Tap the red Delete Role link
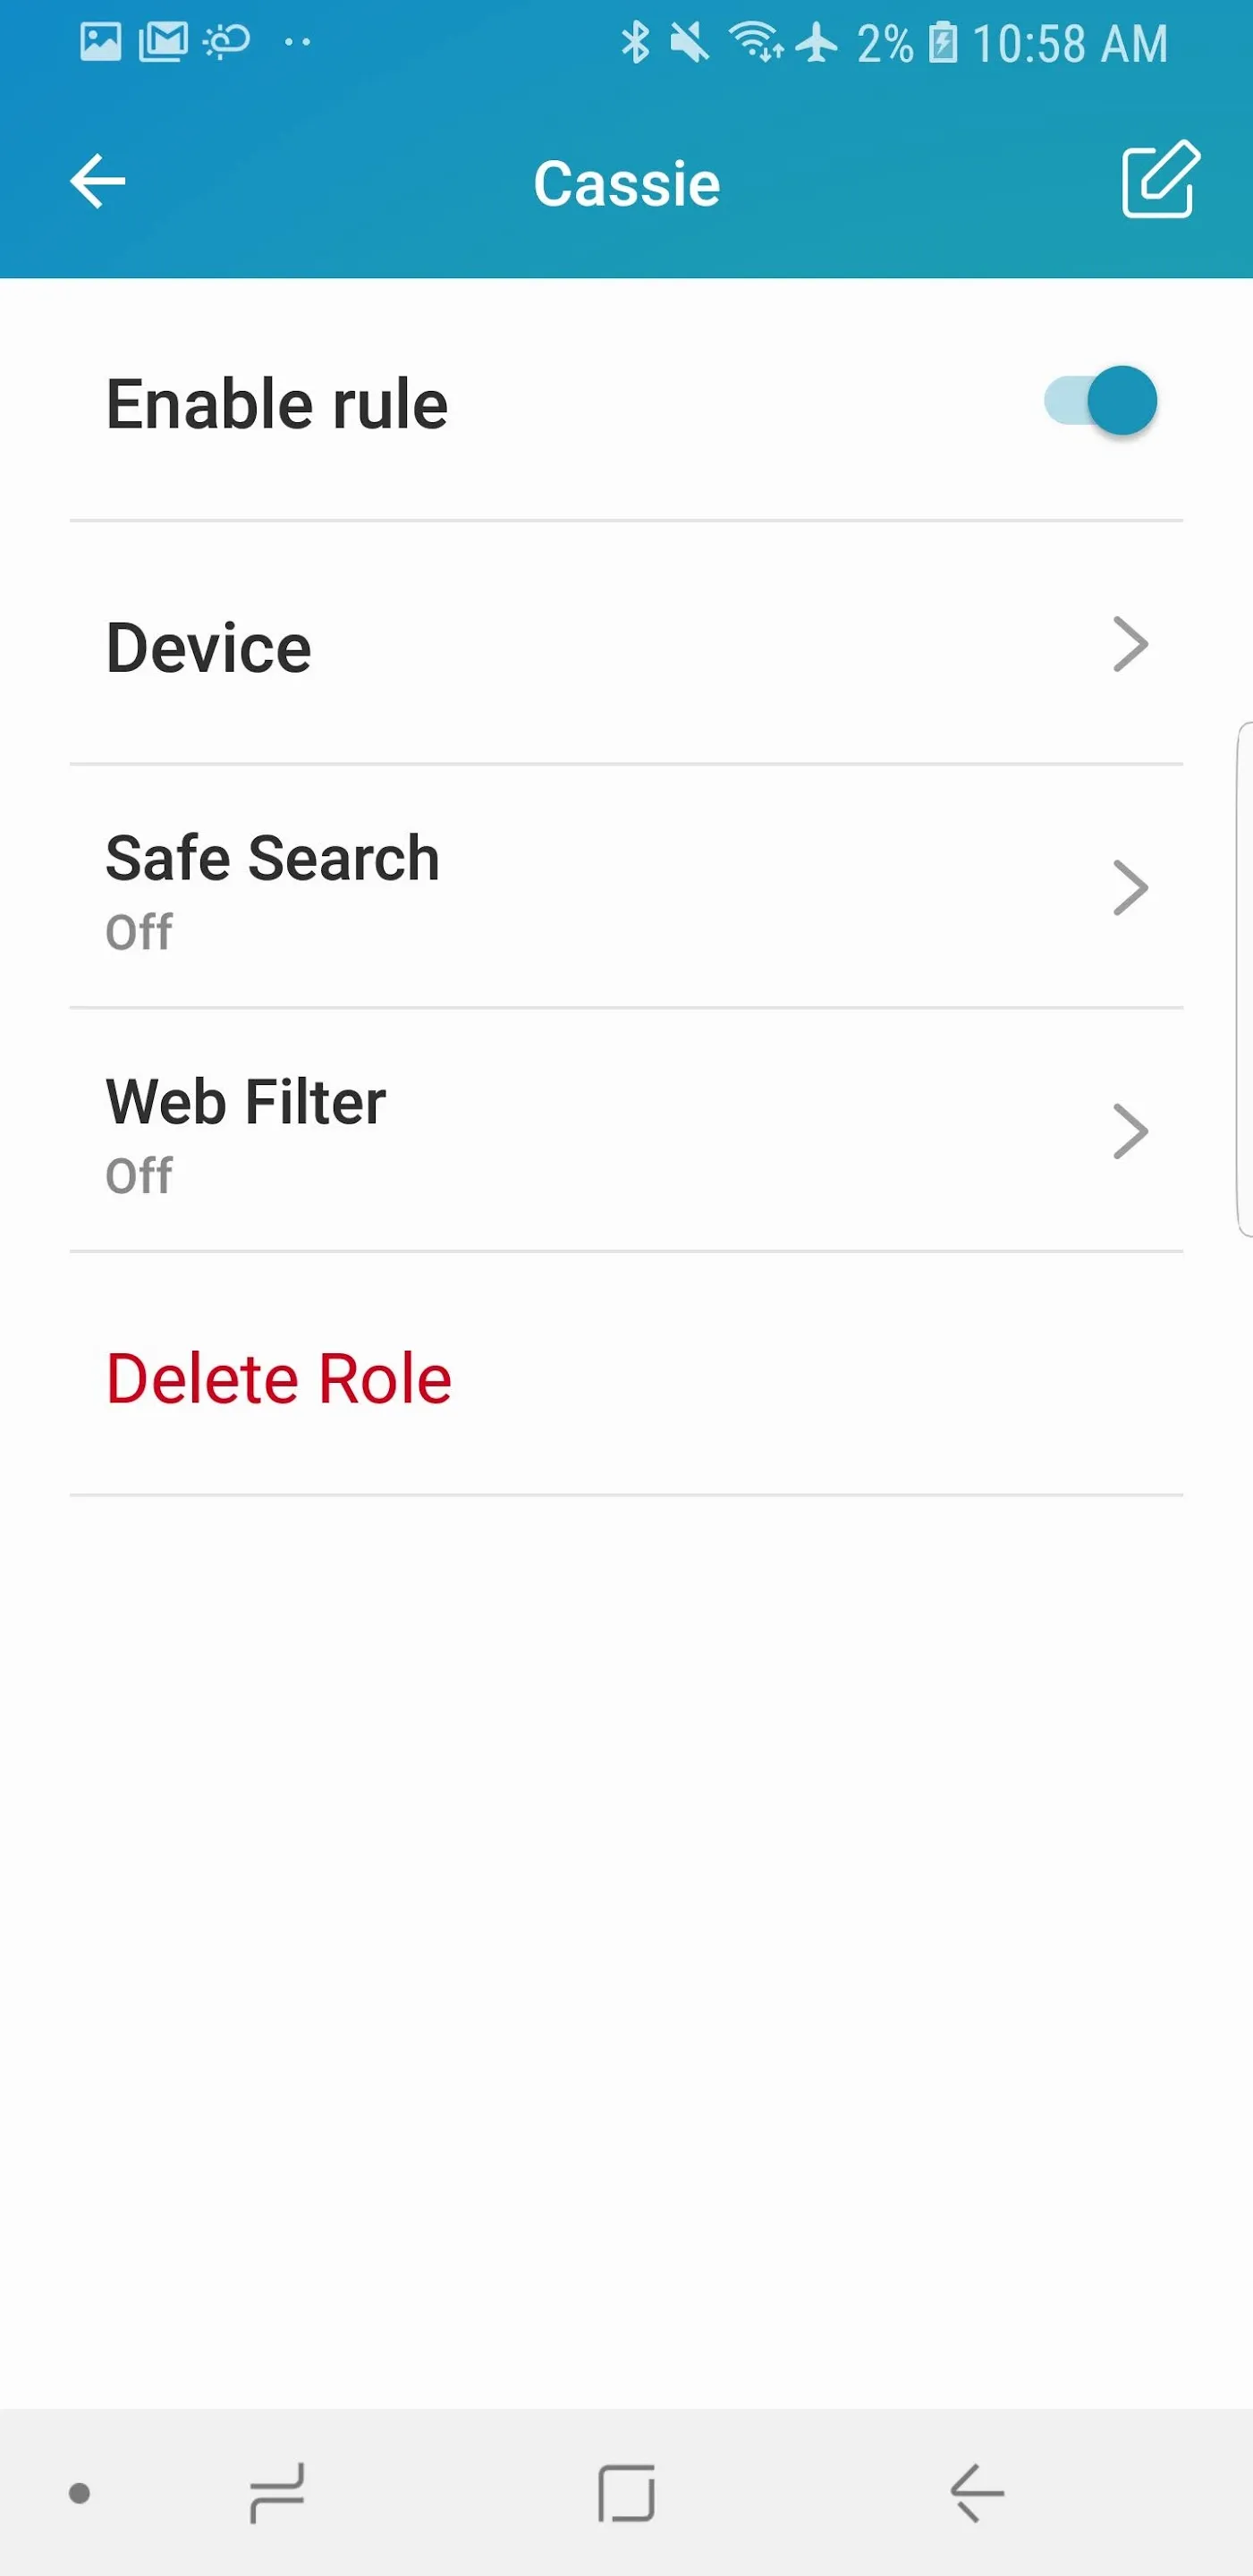This screenshot has width=1253, height=2576. tap(279, 1378)
